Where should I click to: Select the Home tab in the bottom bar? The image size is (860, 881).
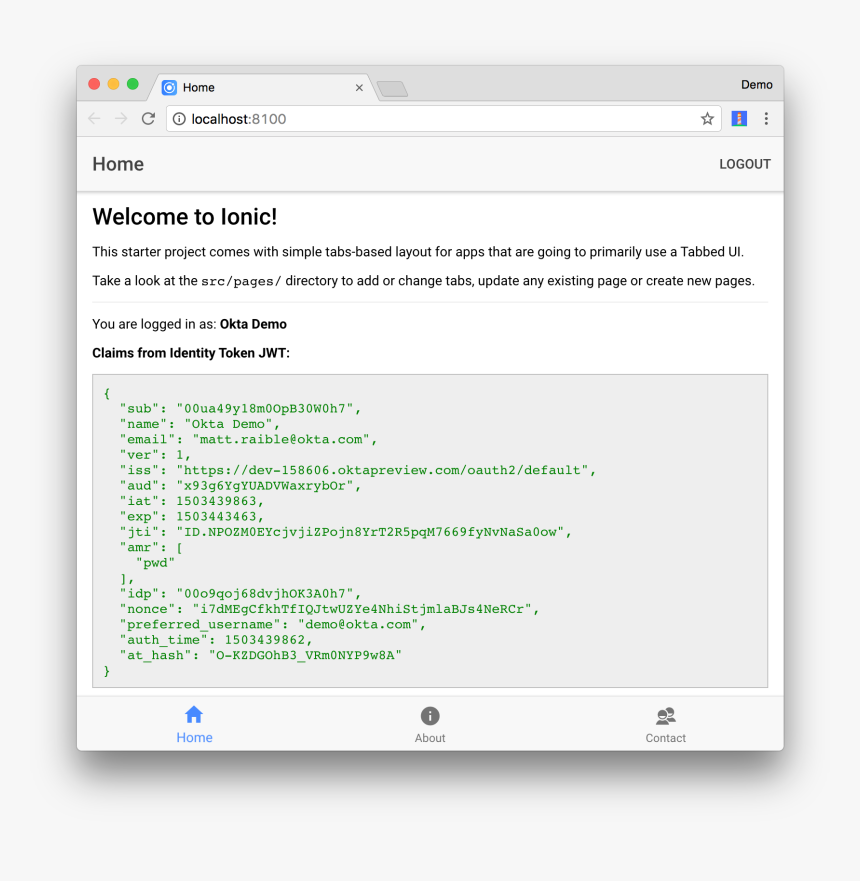pos(194,724)
